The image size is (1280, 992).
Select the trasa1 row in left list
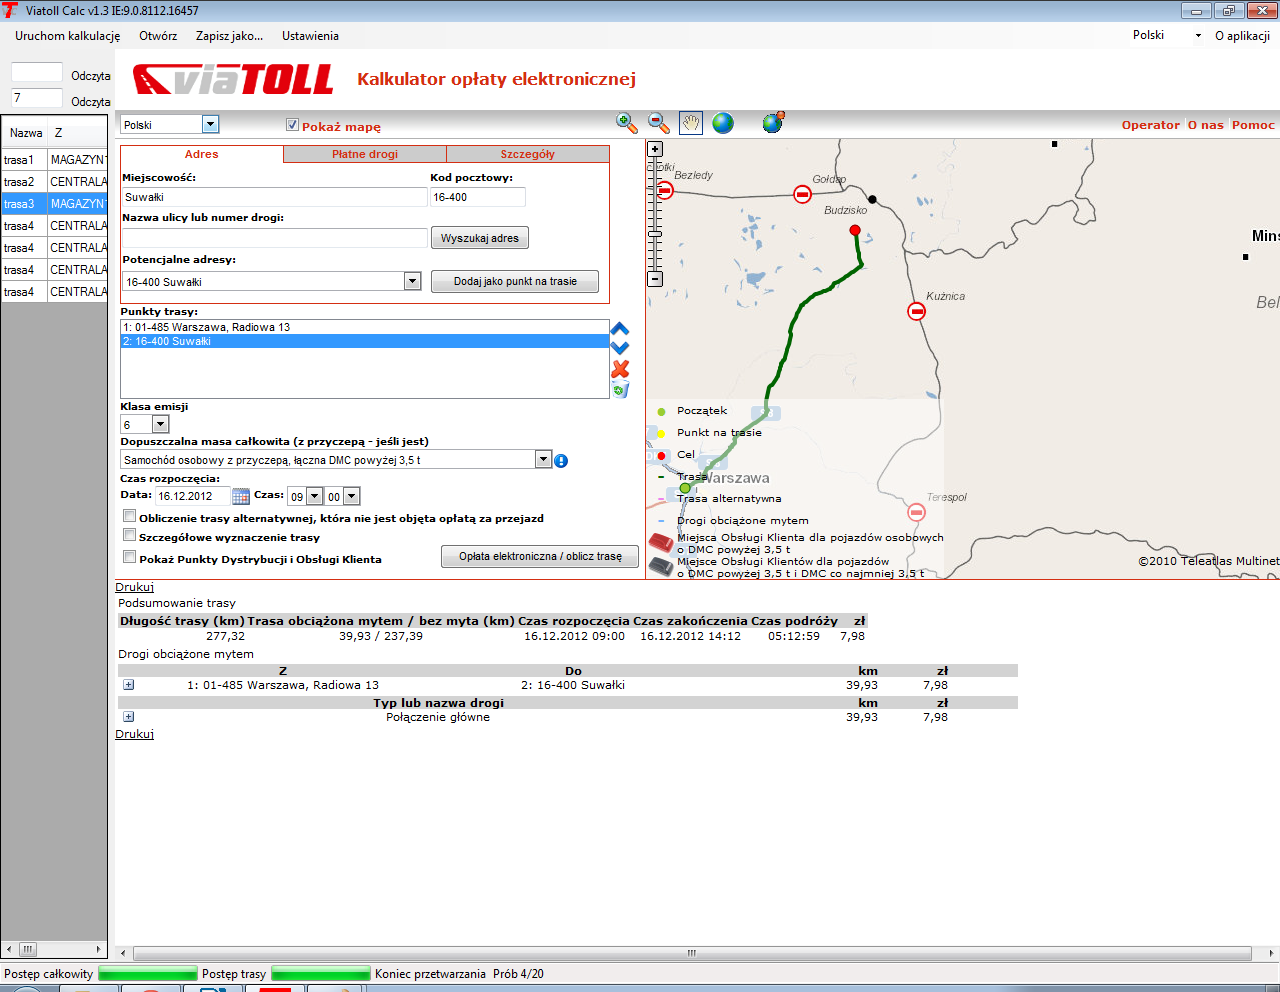click(54, 160)
